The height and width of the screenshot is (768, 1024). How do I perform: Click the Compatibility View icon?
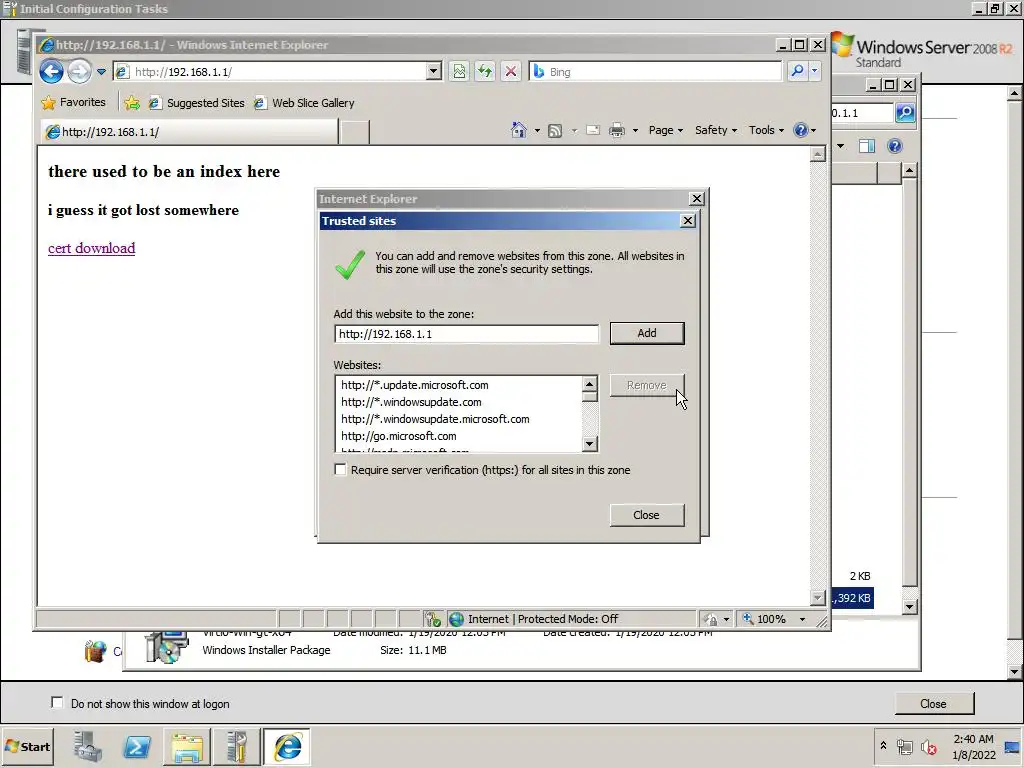[460, 71]
